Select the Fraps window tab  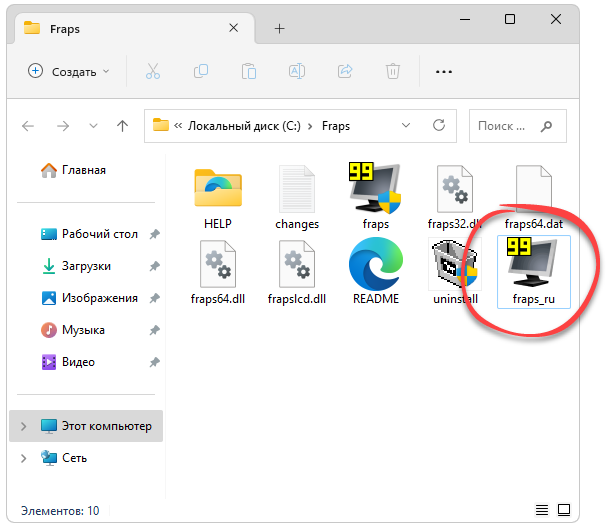[135, 28]
